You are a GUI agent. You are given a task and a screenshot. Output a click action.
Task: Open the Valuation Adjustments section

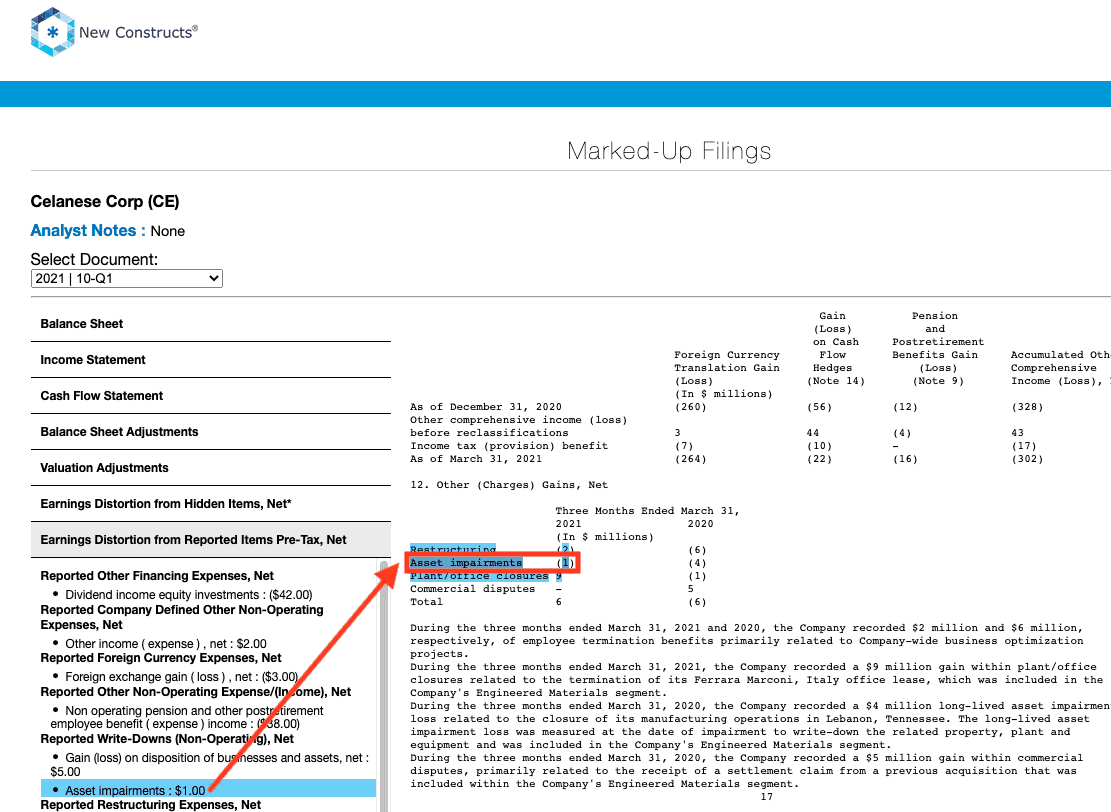tap(210, 468)
